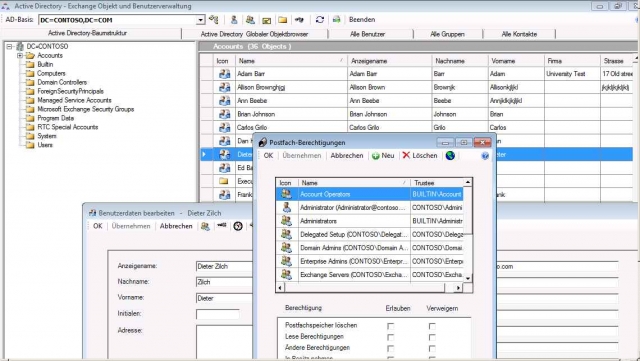Click the single user icon in main toolbar
This screenshot has width=640, height=361.
coord(234,19)
